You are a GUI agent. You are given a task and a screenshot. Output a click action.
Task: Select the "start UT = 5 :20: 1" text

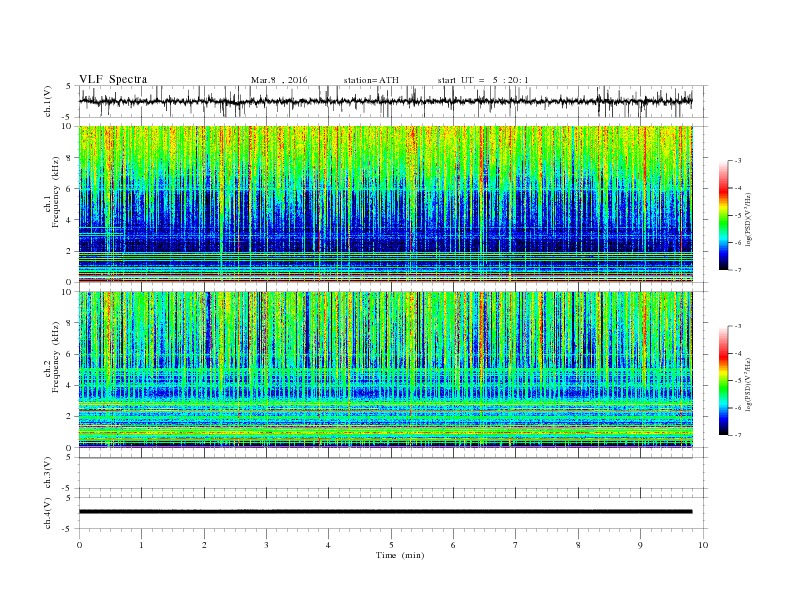(x=483, y=80)
